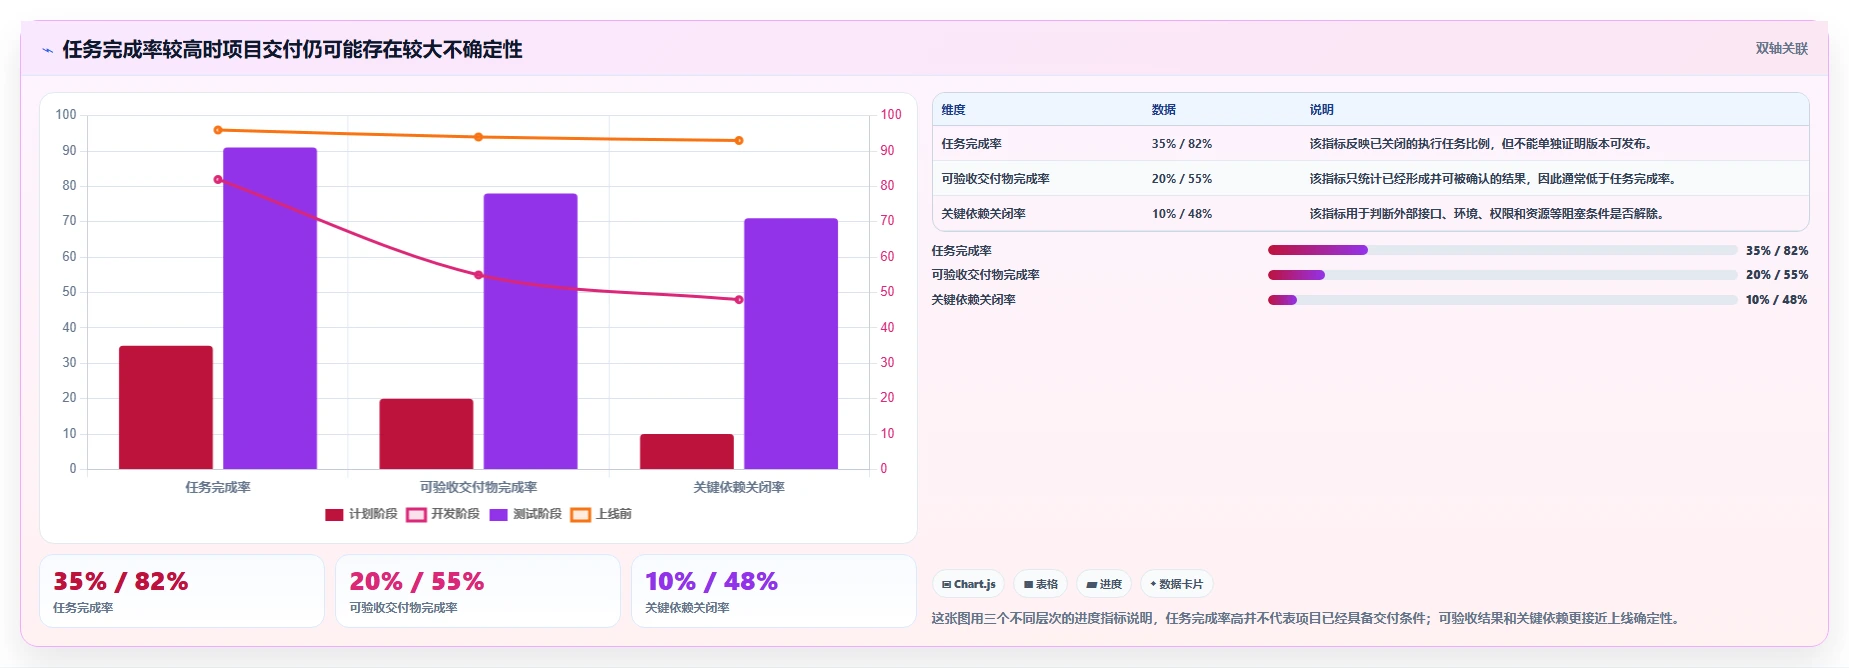
Task: Click the table value 10% / 48%
Action: pyautogui.click(x=1182, y=214)
